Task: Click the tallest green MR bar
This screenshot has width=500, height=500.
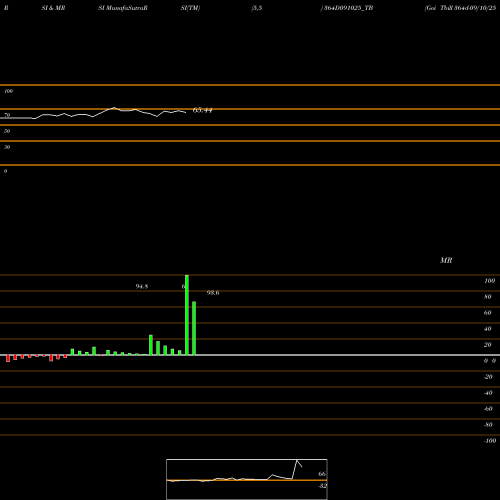Action: [187, 315]
